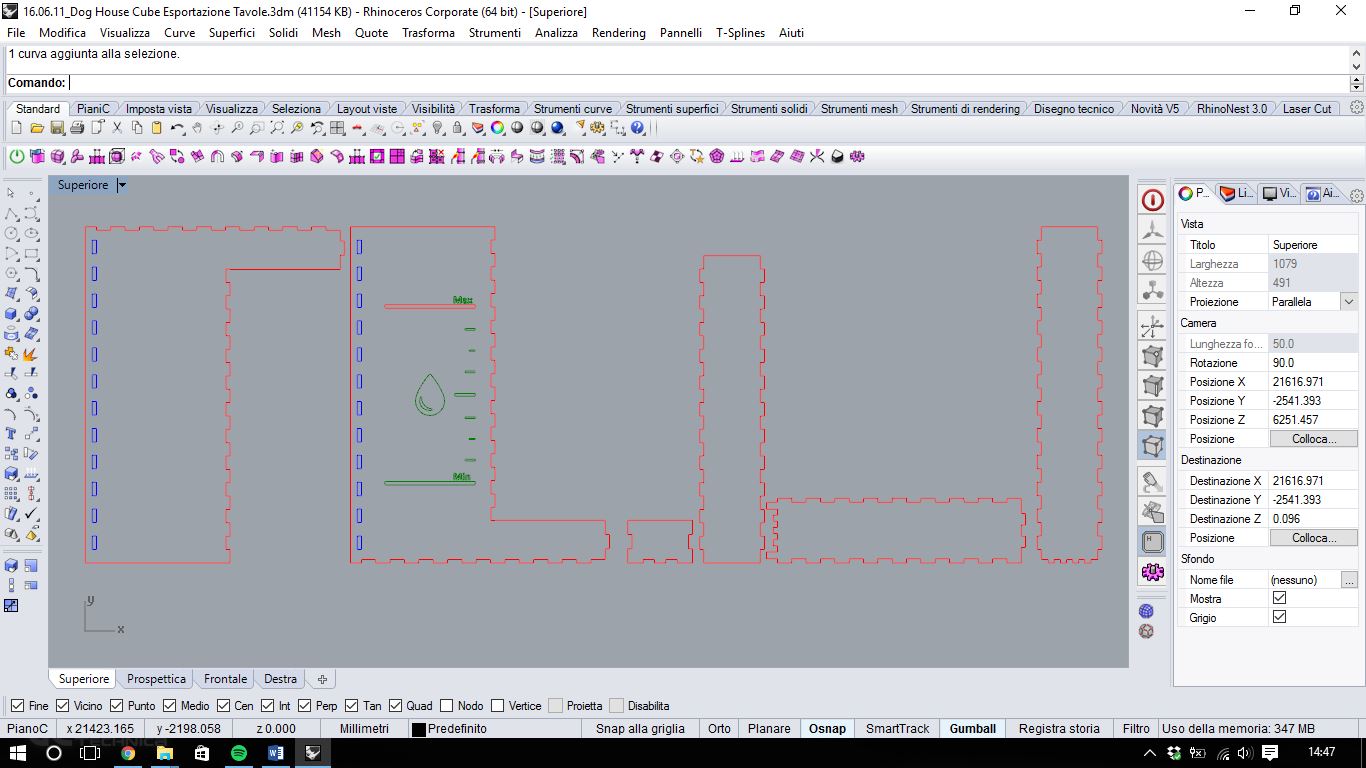Click the Paste clipboard icon
Viewport: 1366px width, 768px height.
click(157, 128)
